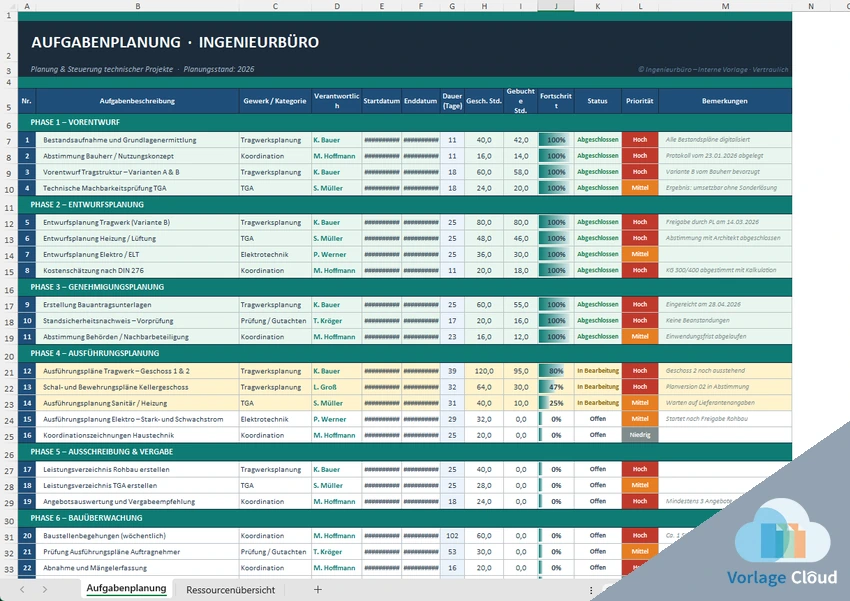Select column M header

(725, 6)
